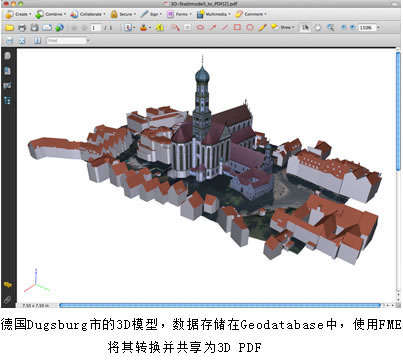Screen dimensions: 403x361
Task: Click inside the Find search field
Action: click(x=67, y=41)
